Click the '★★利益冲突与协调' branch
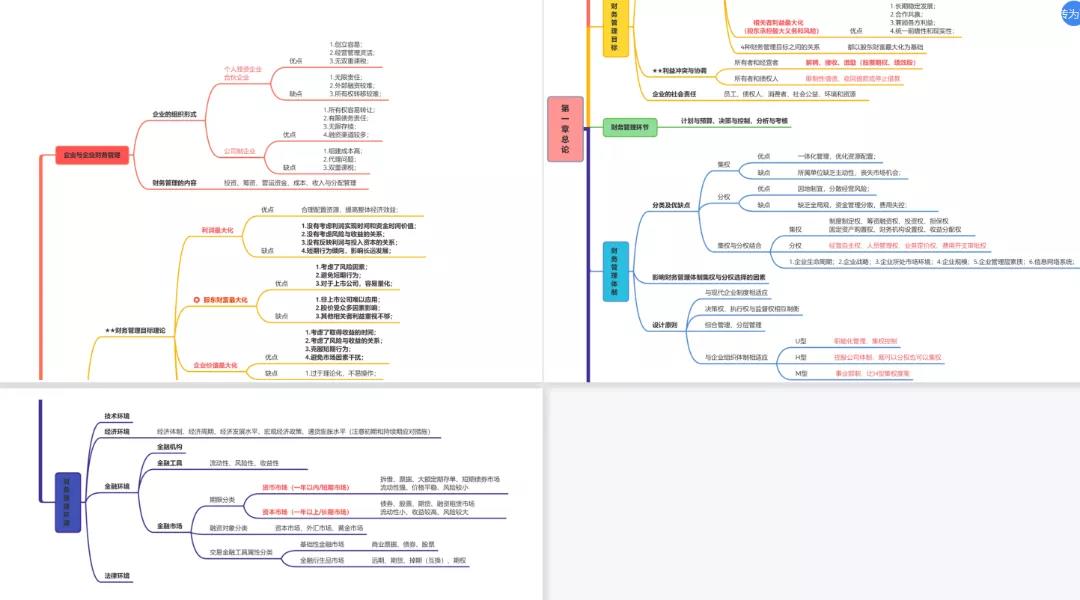This screenshot has height=600, width=1080. pos(679,71)
